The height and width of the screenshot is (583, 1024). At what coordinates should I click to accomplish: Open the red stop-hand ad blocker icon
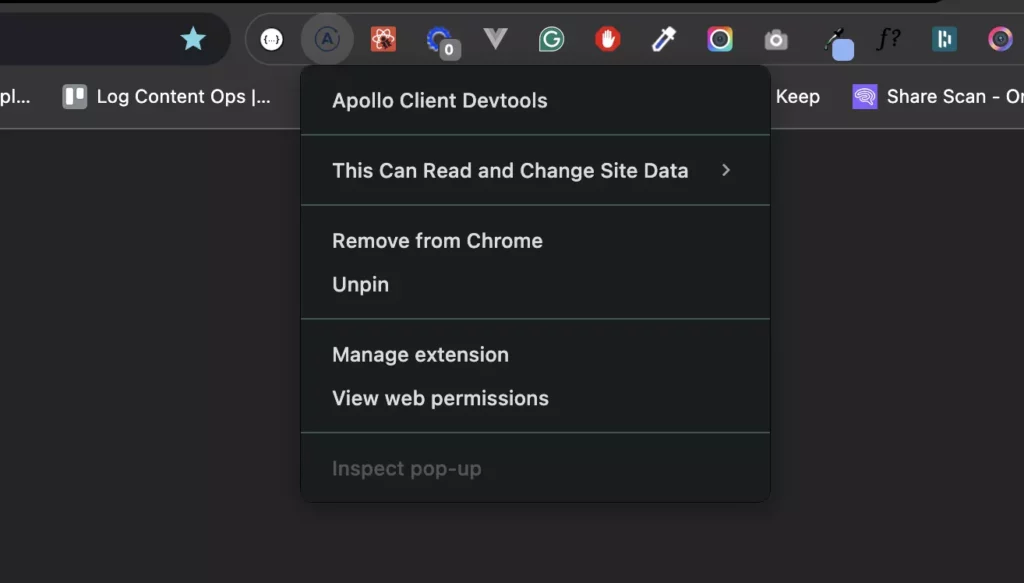coord(607,39)
